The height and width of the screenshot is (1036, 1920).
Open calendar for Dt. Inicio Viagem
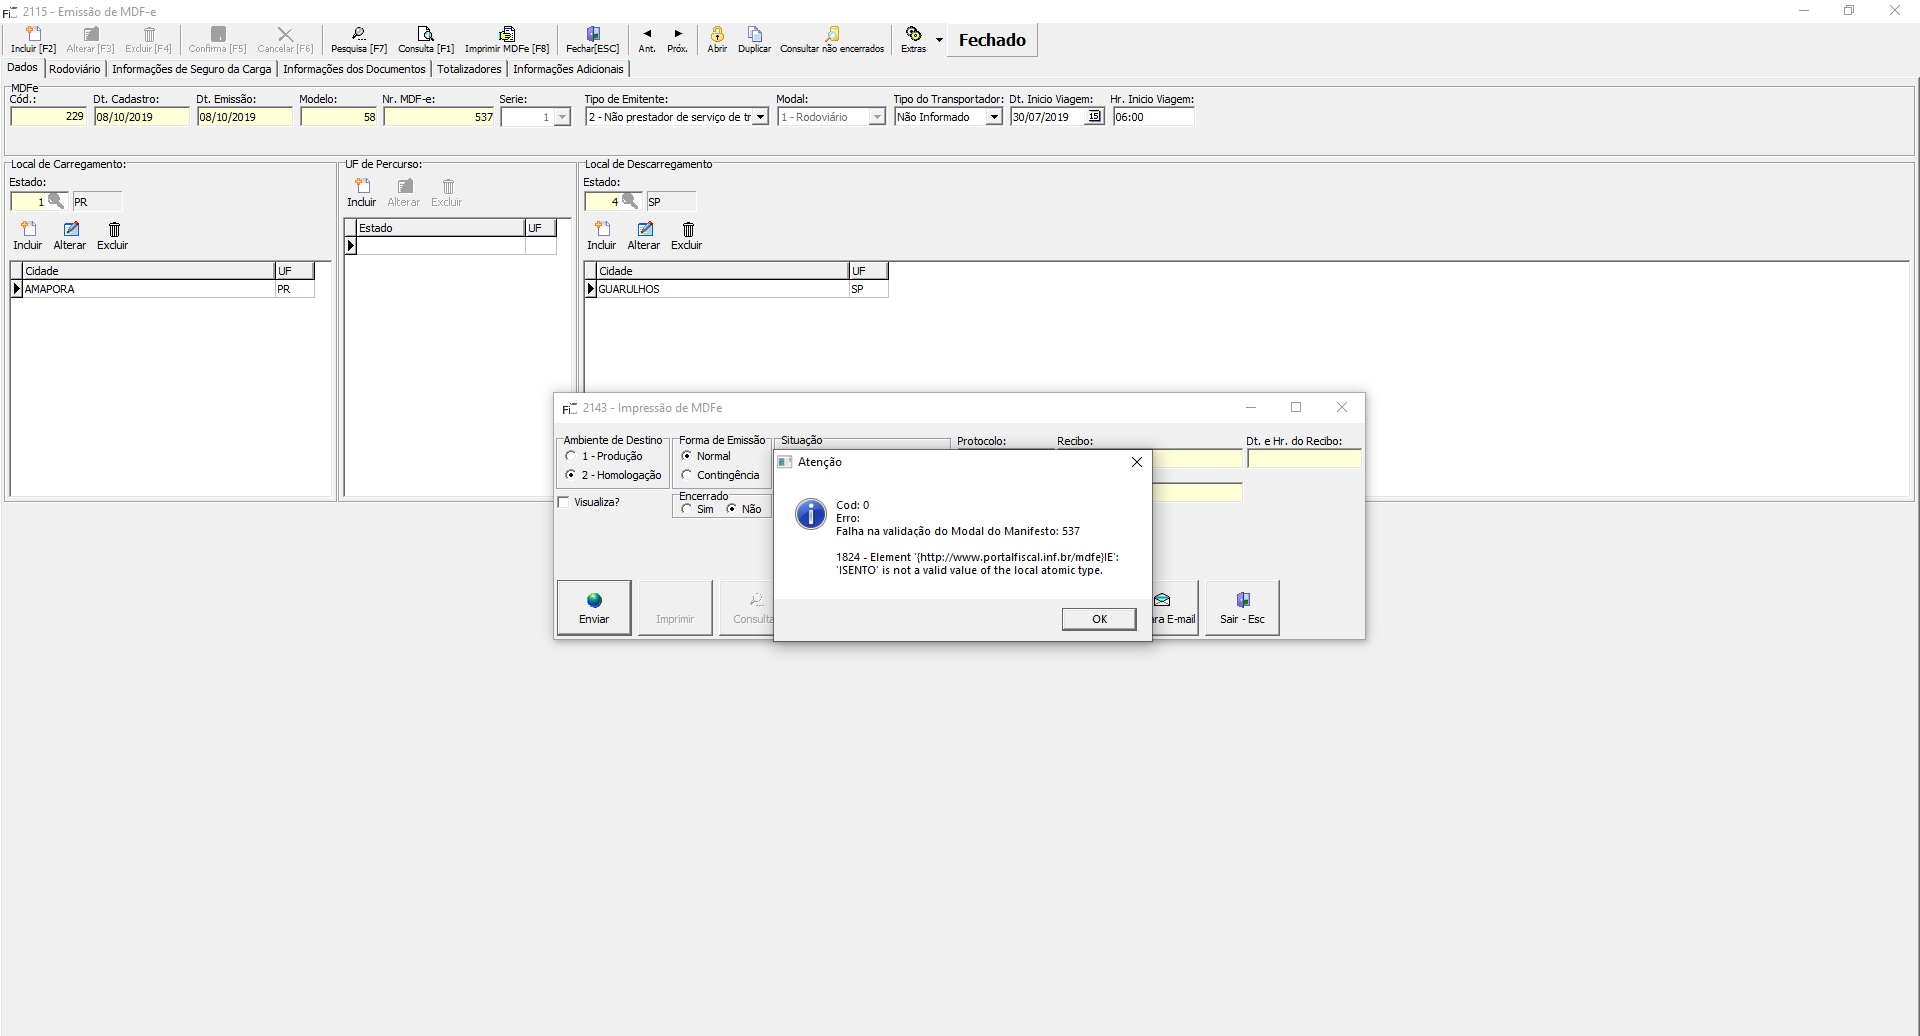click(x=1095, y=117)
